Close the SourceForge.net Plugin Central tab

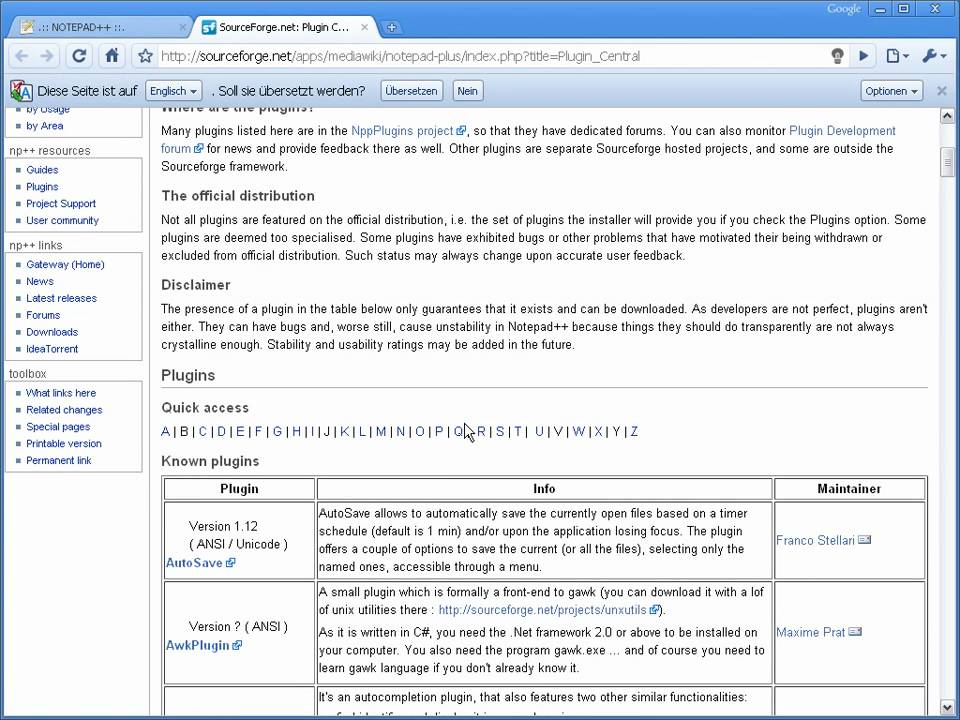click(364, 28)
